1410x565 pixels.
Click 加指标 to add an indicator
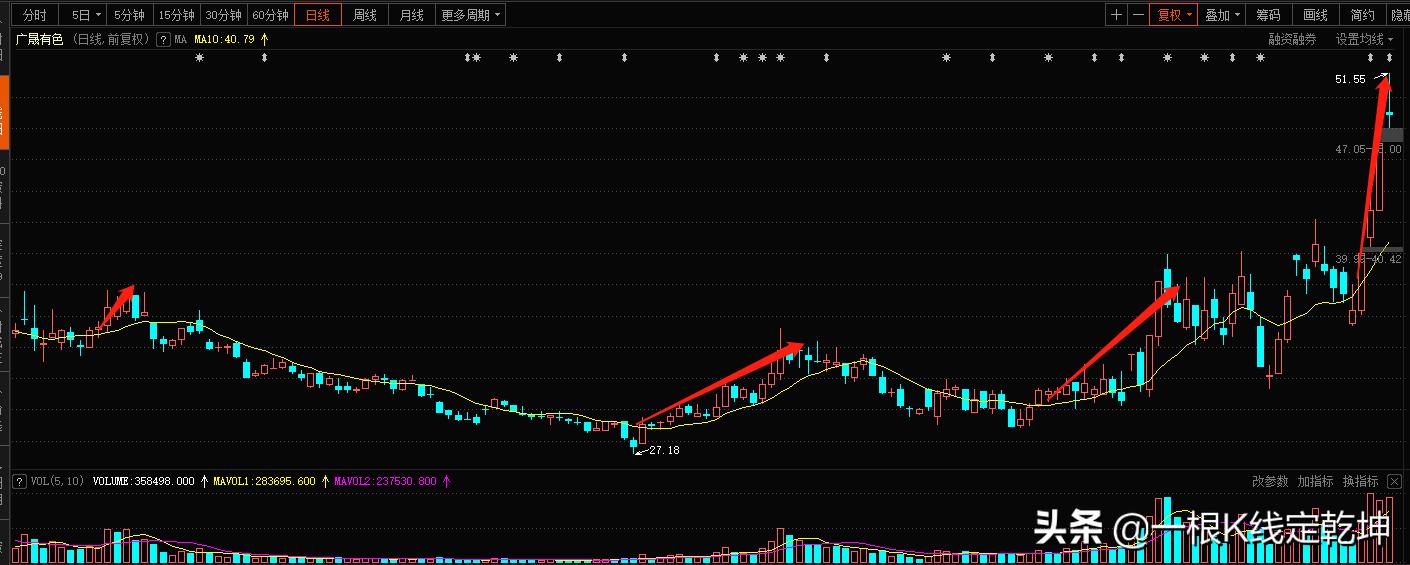click(x=1315, y=481)
